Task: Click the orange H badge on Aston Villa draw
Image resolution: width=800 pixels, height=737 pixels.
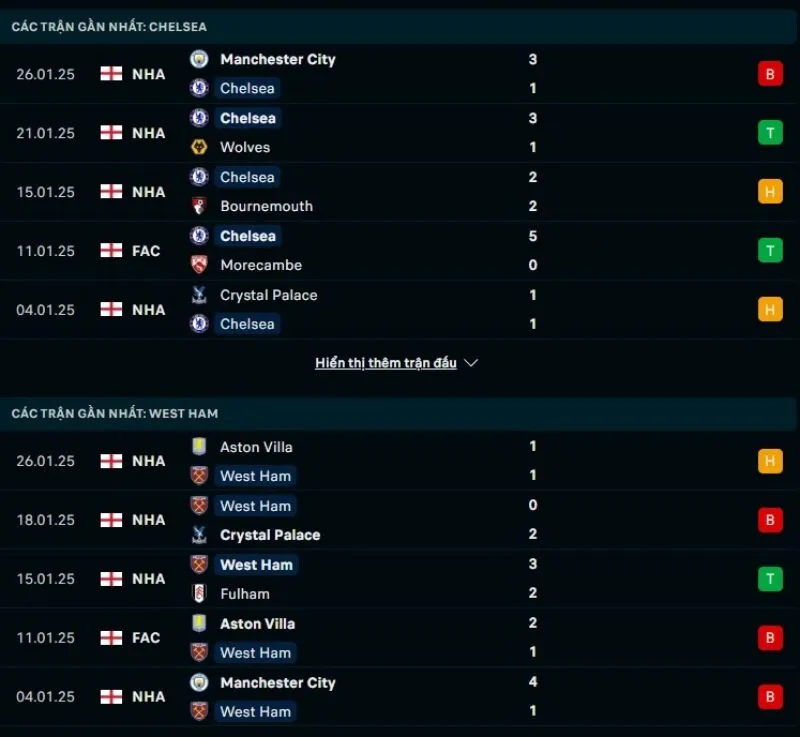Action: 770,462
